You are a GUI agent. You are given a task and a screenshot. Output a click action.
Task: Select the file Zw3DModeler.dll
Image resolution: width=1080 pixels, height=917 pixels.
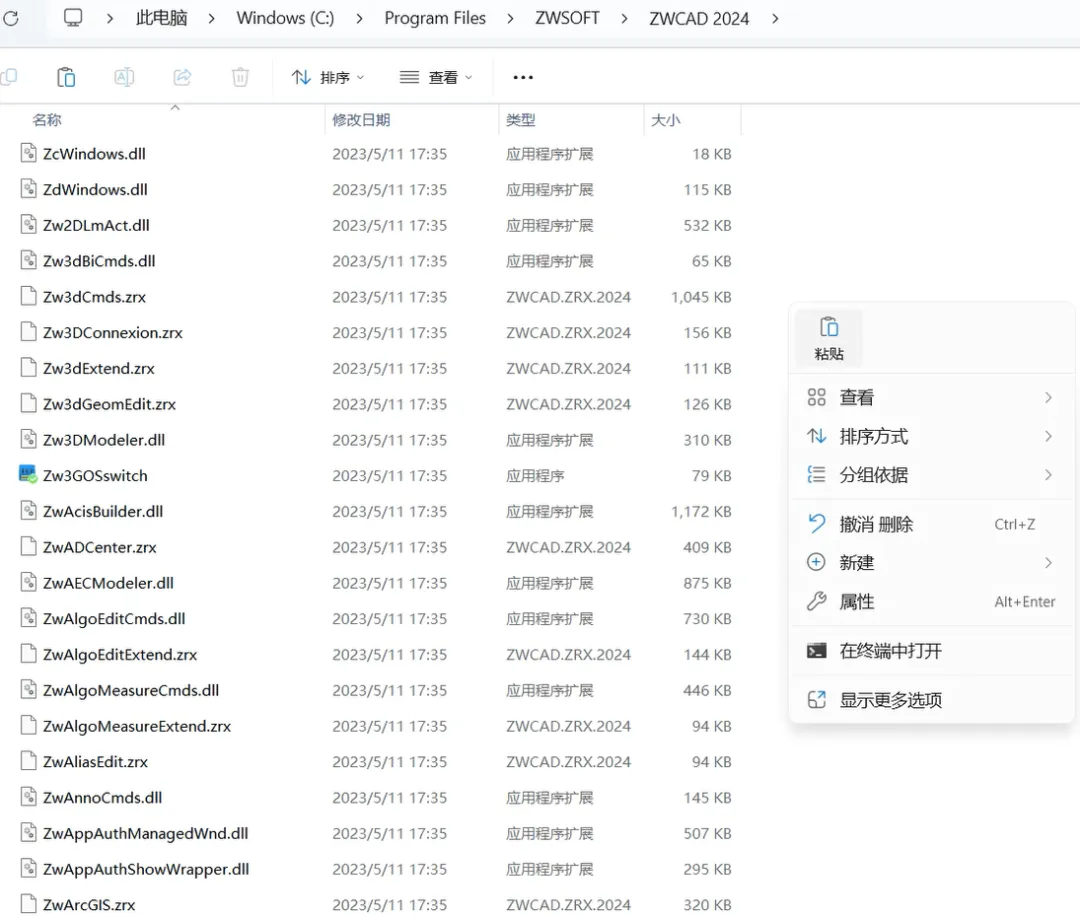103,440
